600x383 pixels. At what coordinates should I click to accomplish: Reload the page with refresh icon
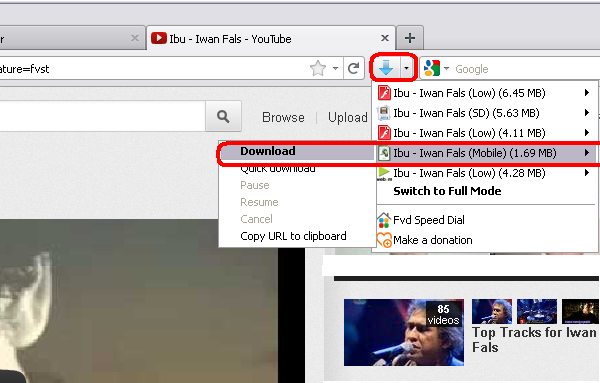(x=354, y=68)
